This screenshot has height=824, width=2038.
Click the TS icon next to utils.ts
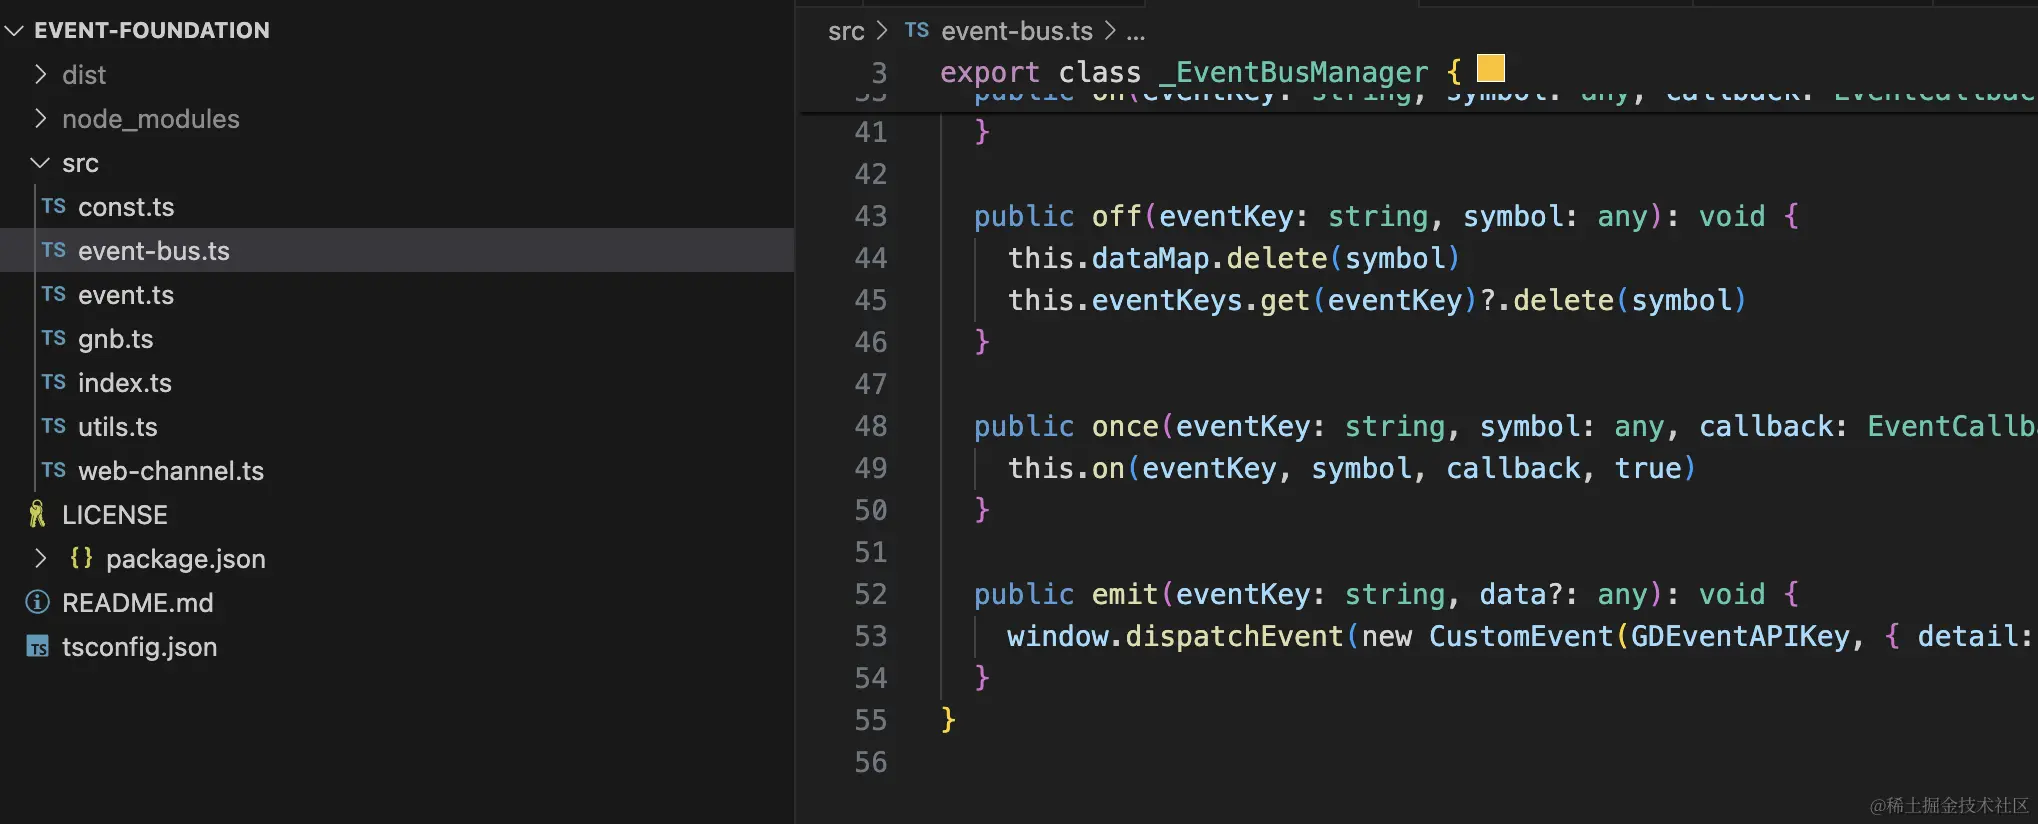(54, 426)
